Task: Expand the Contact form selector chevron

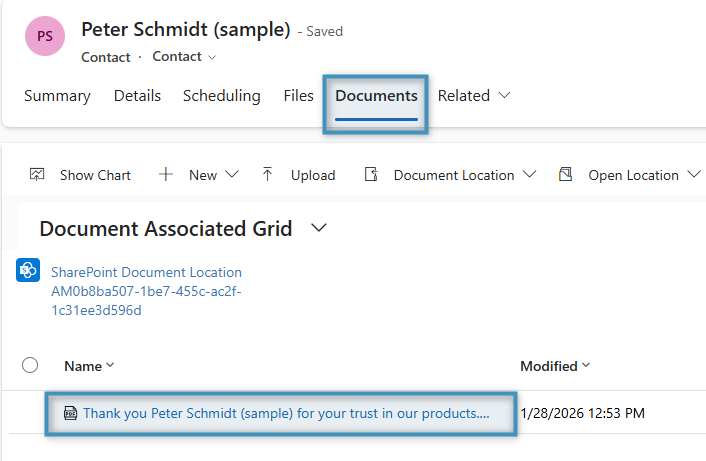Action: tap(211, 57)
